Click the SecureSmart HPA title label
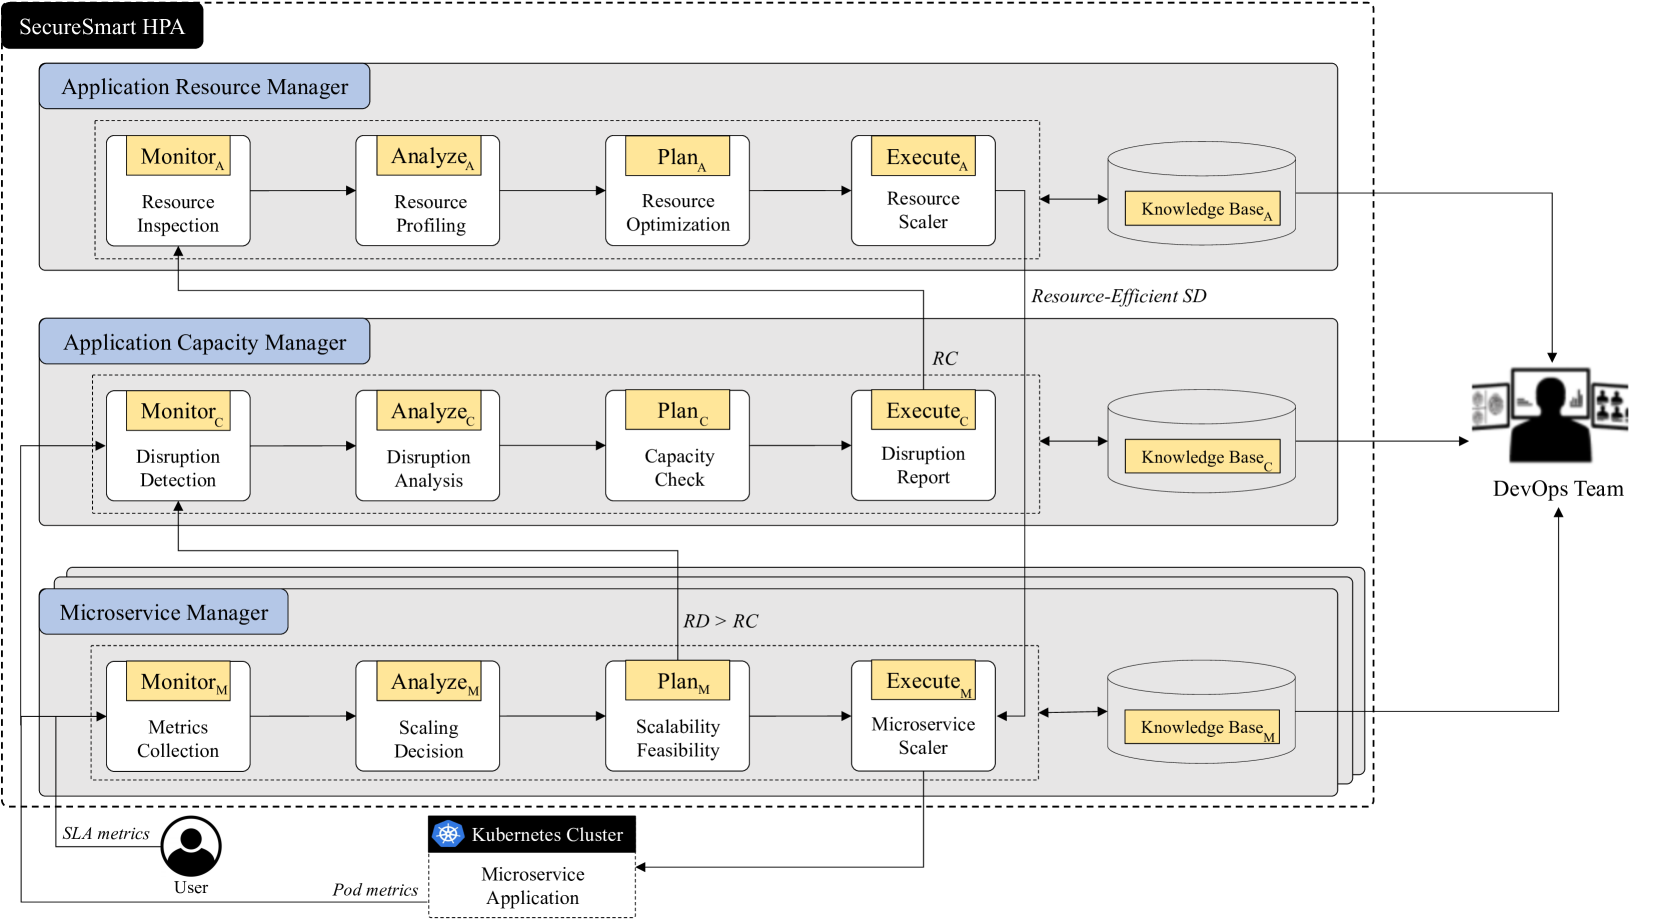This screenshot has width=1661, height=921. pyautogui.click(x=102, y=26)
